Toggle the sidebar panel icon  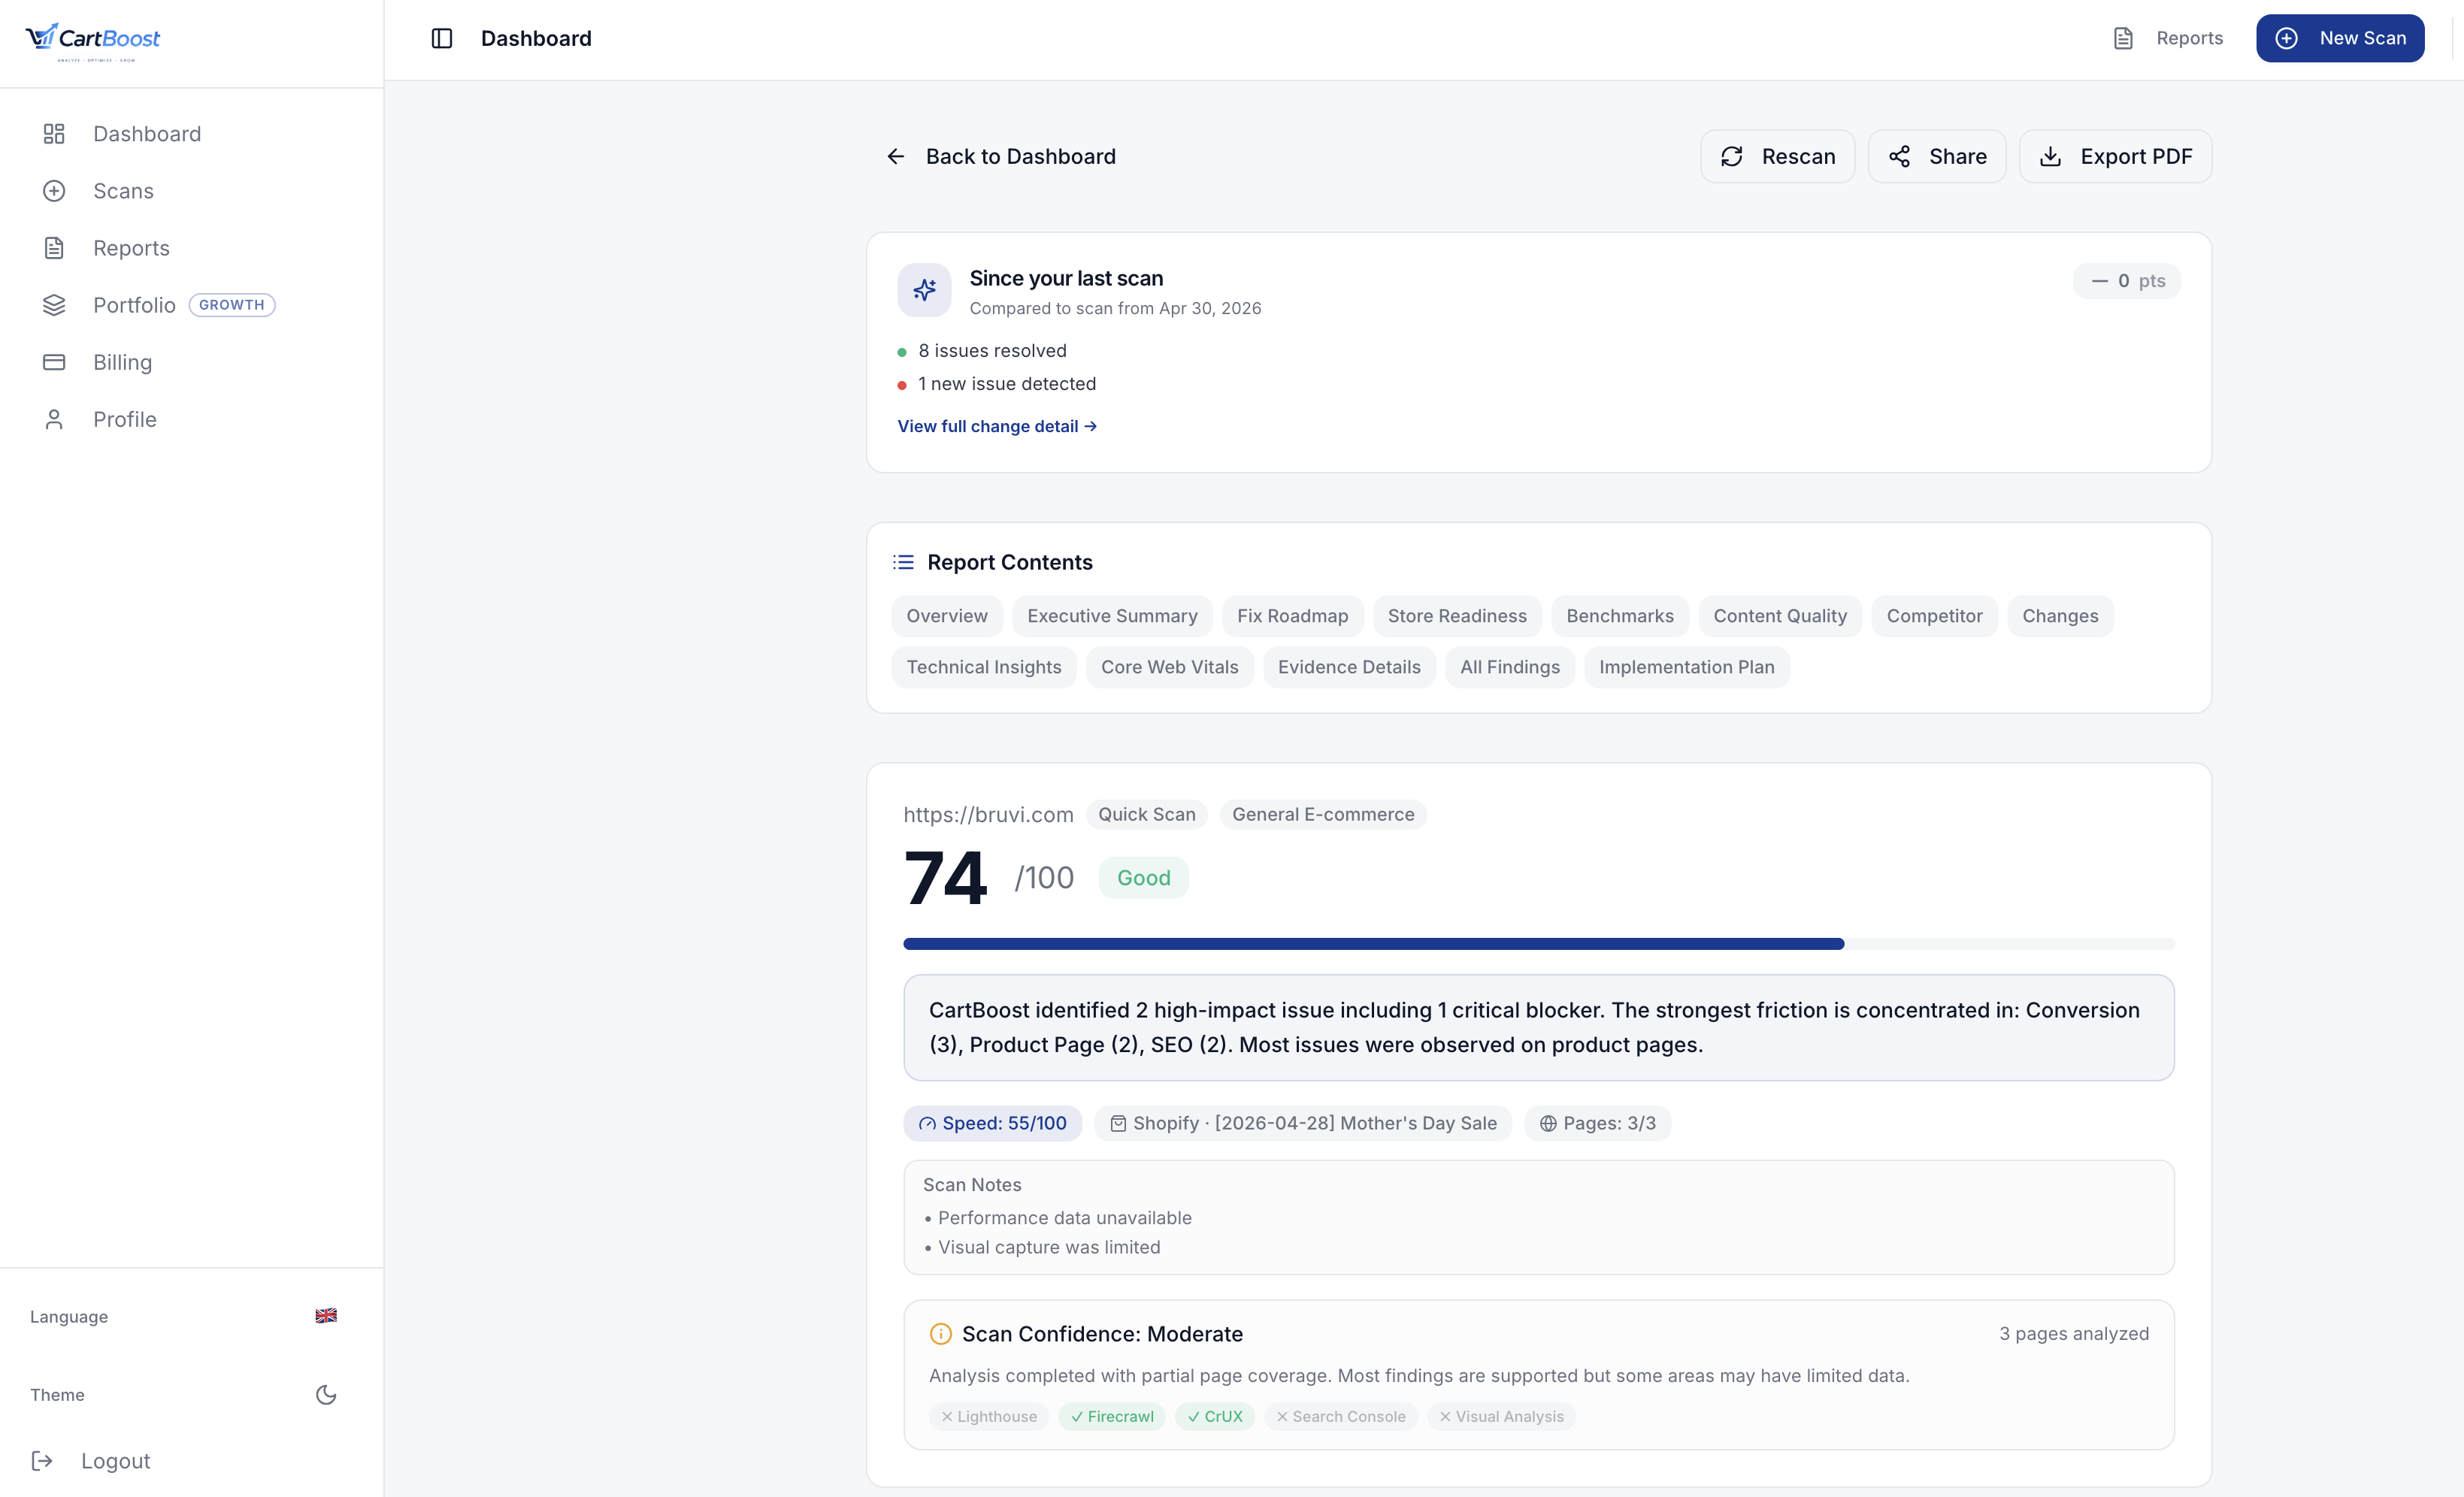tap(442, 38)
